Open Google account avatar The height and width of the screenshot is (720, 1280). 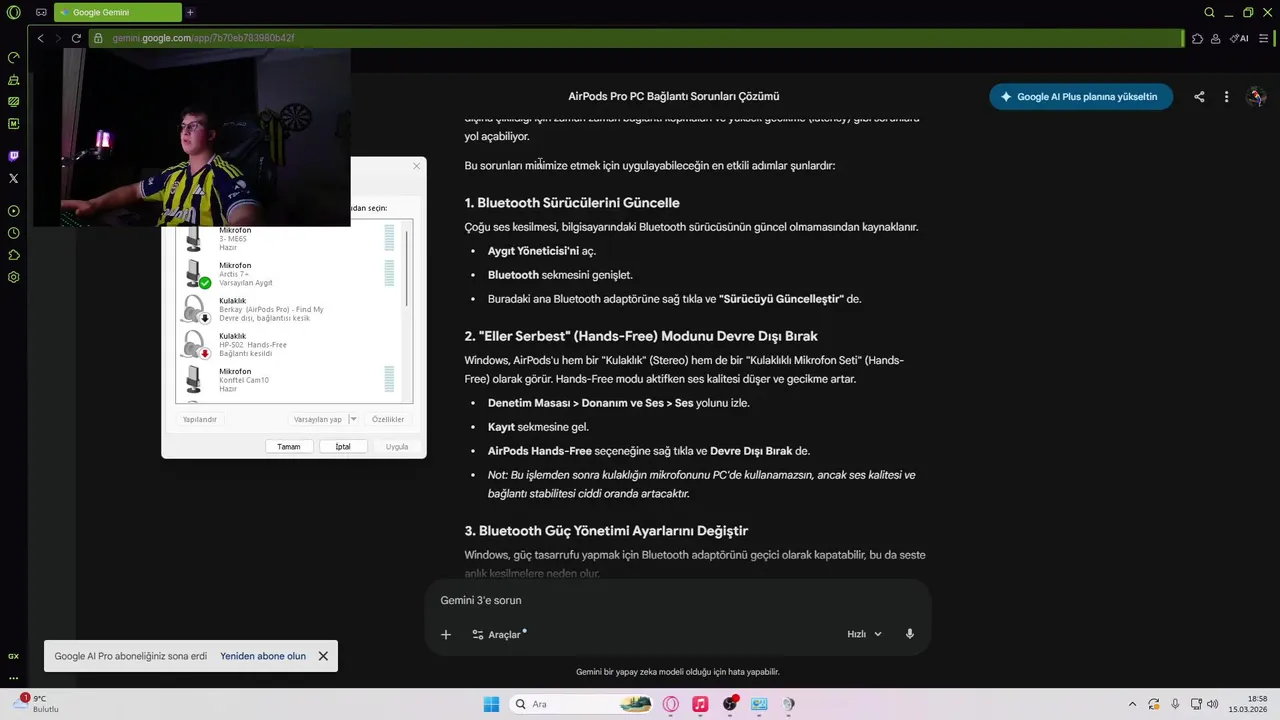tap(1257, 97)
